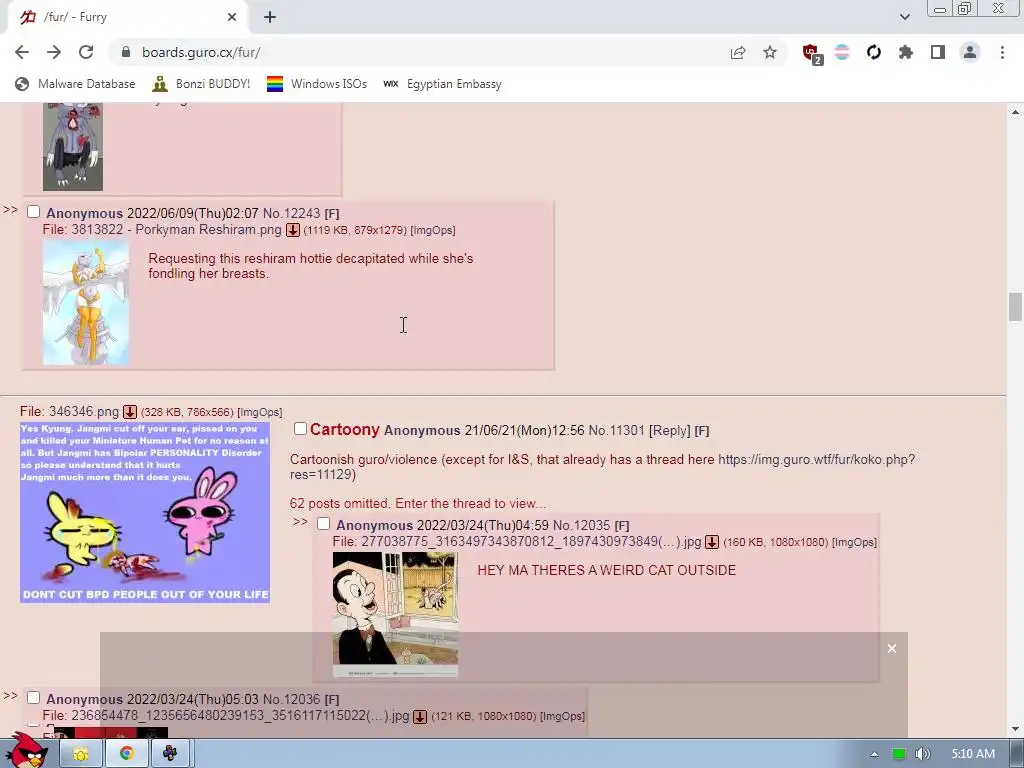The width and height of the screenshot is (1024, 768).
Task: Open the green system tray icon
Action: [x=899, y=754]
